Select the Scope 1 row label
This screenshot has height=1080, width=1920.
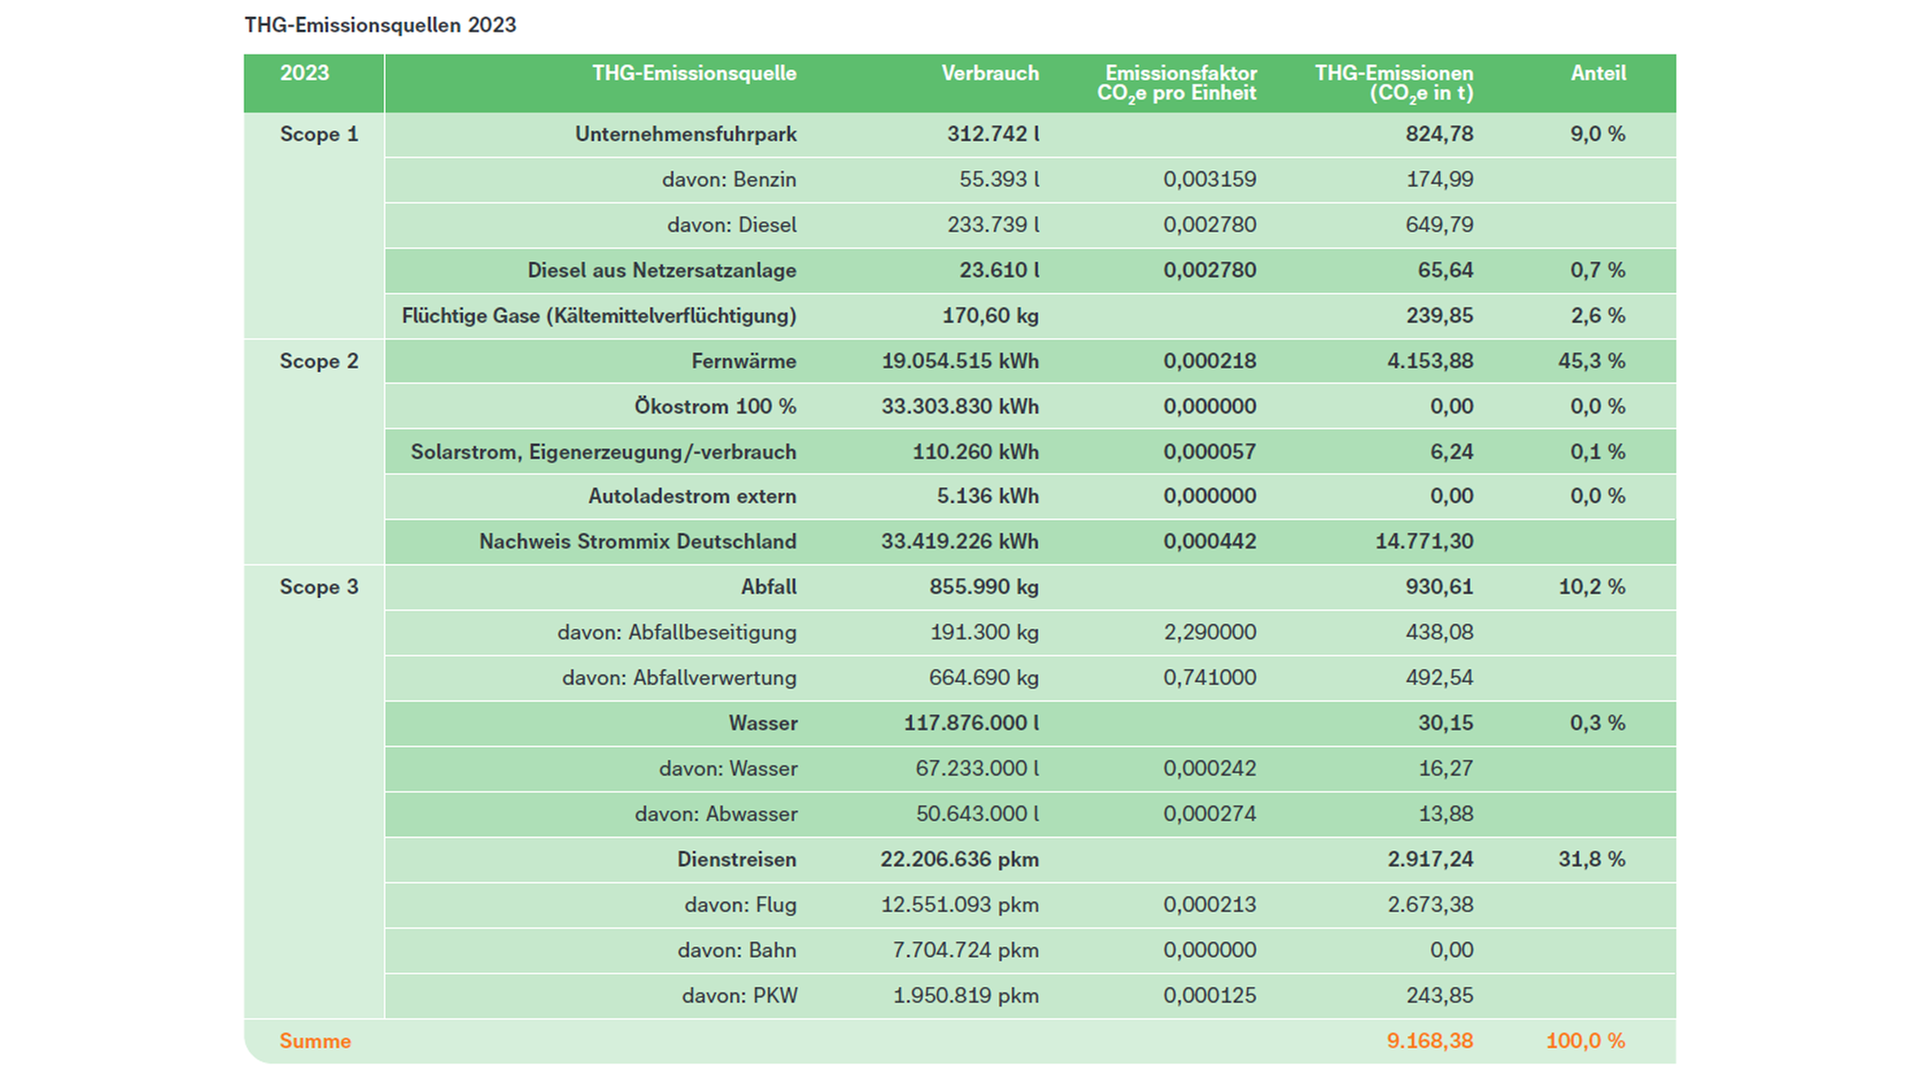318,134
